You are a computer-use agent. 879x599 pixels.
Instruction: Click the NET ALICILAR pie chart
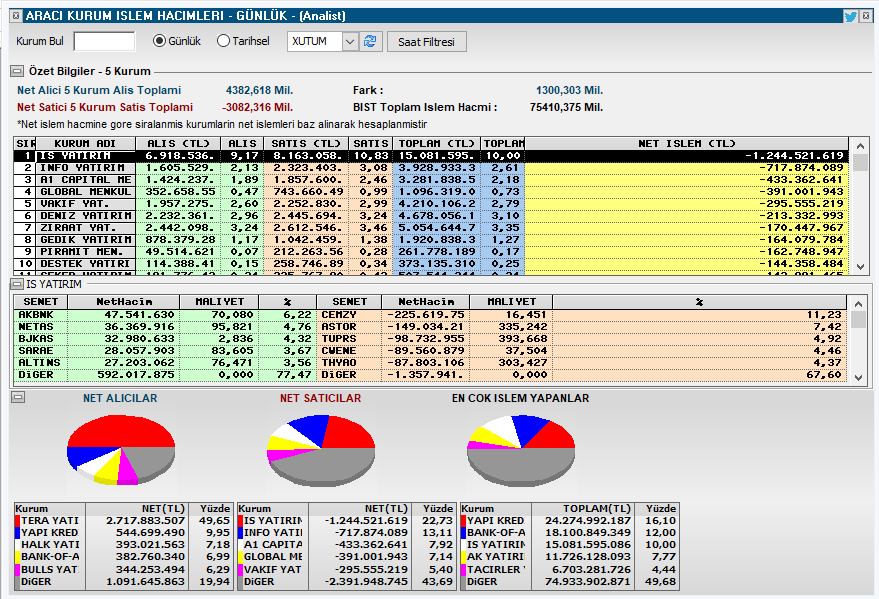[x=121, y=450]
